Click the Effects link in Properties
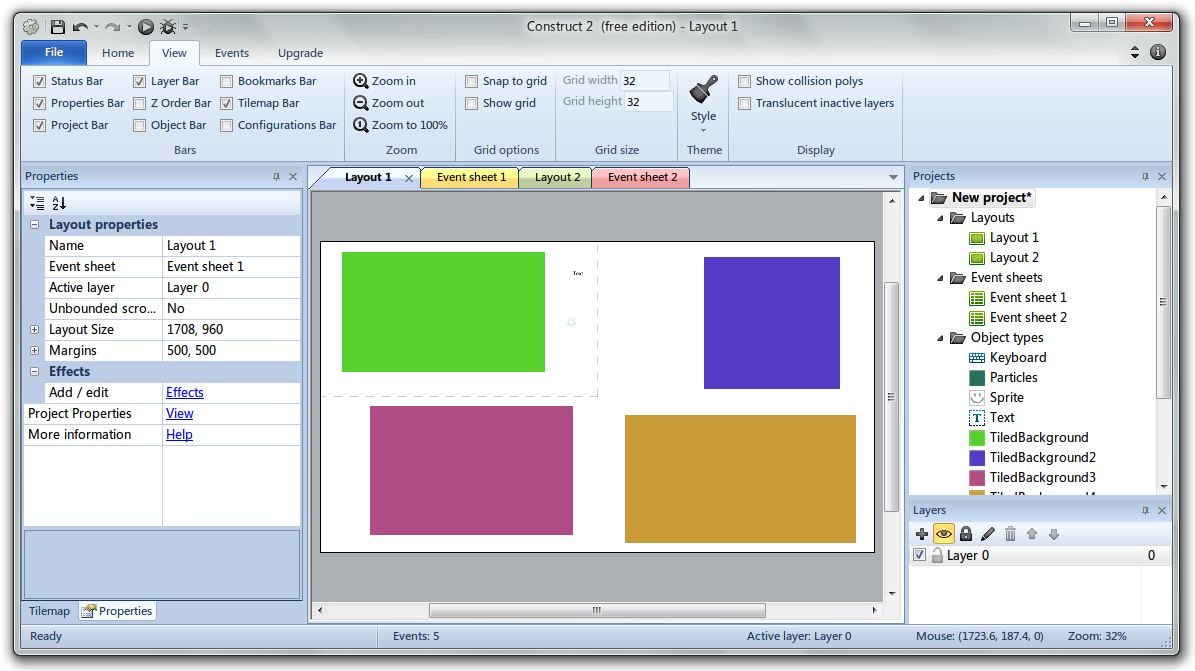The image size is (1195, 671). coord(184,392)
